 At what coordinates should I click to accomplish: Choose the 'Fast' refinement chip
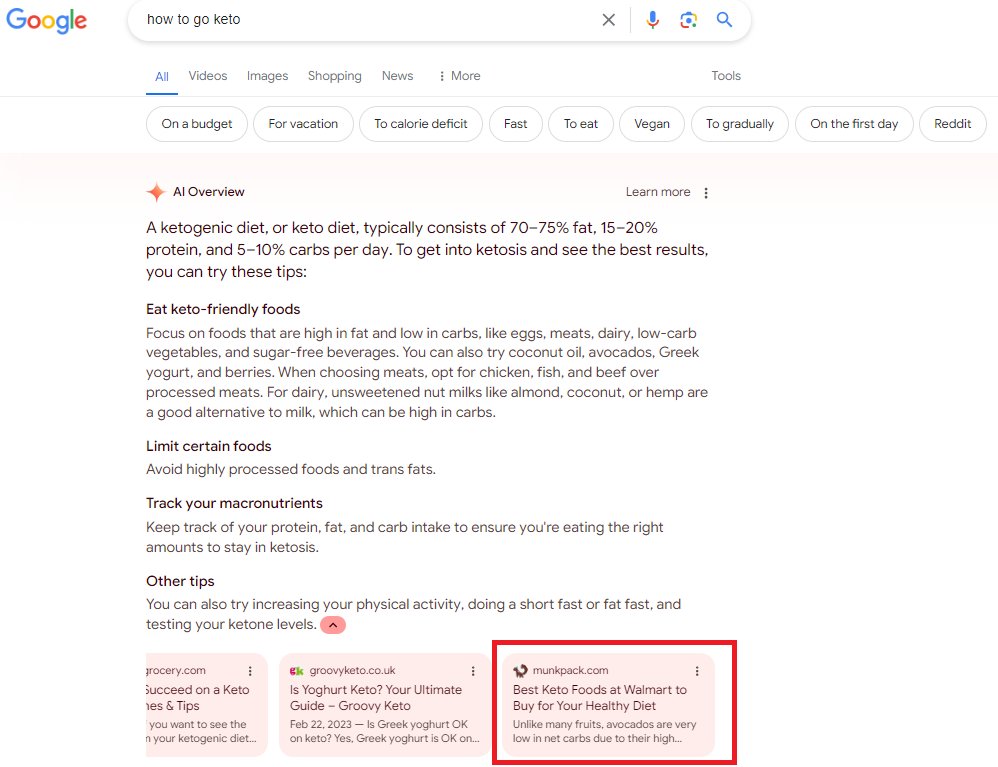click(516, 123)
